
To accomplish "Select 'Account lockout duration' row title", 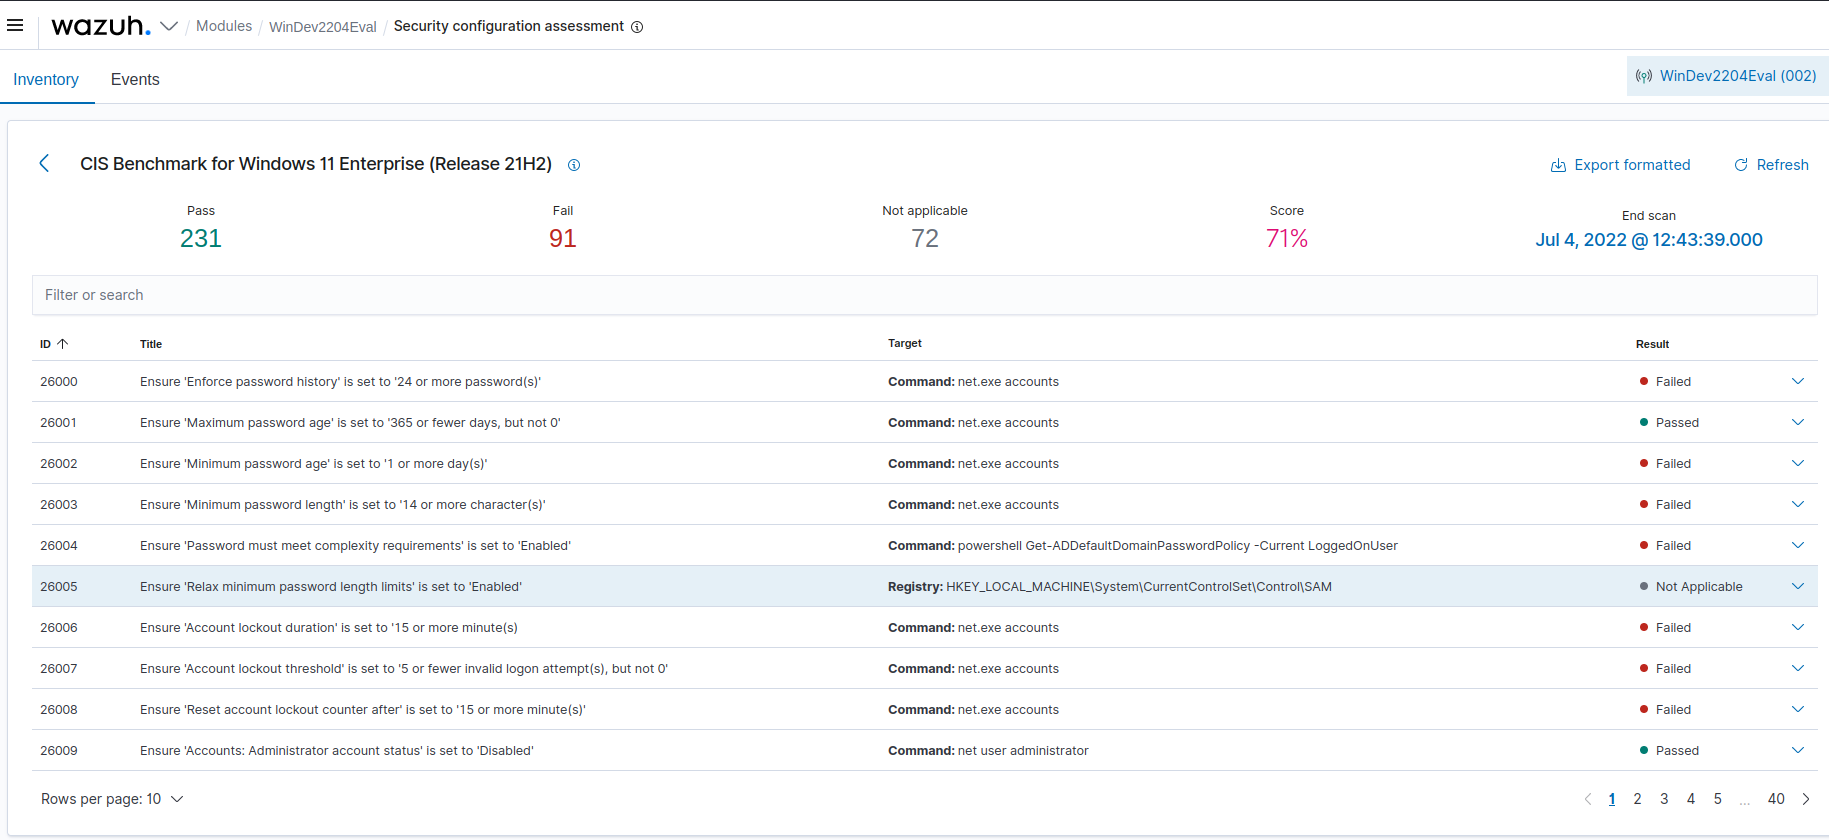I will [329, 628].
